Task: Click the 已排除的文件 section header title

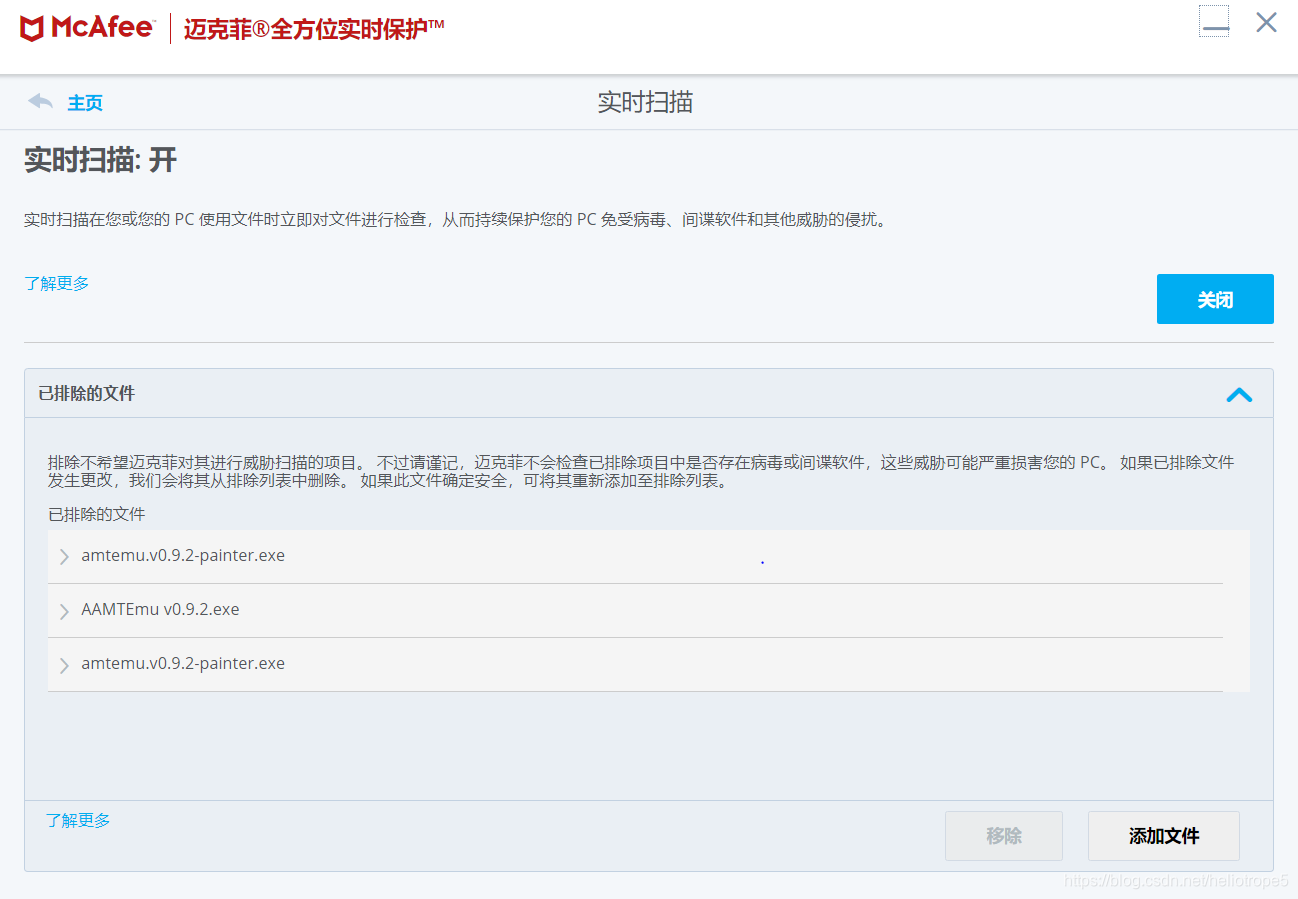Action: pos(87,394)
